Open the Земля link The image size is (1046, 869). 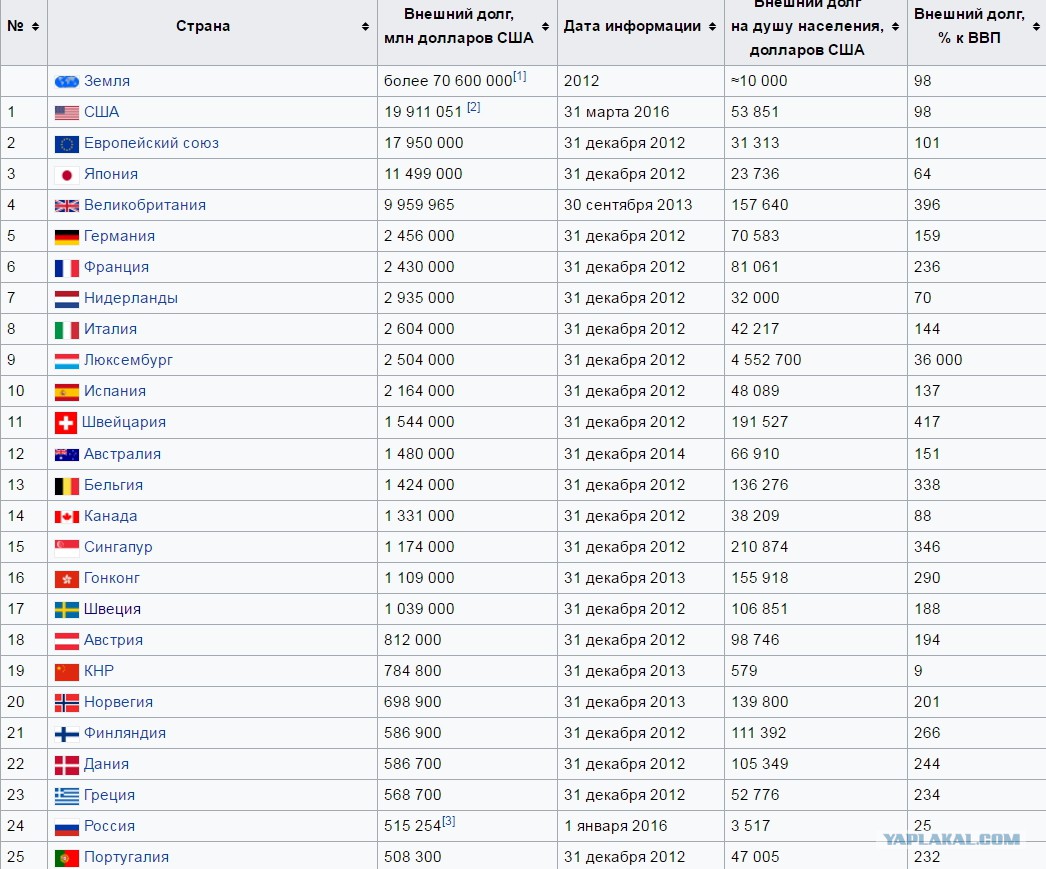click(107, 81)
